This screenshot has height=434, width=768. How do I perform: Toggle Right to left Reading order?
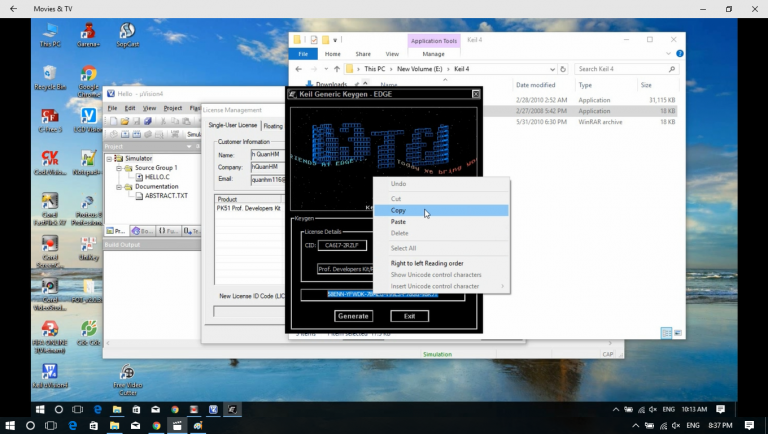(x=426, y=263)
